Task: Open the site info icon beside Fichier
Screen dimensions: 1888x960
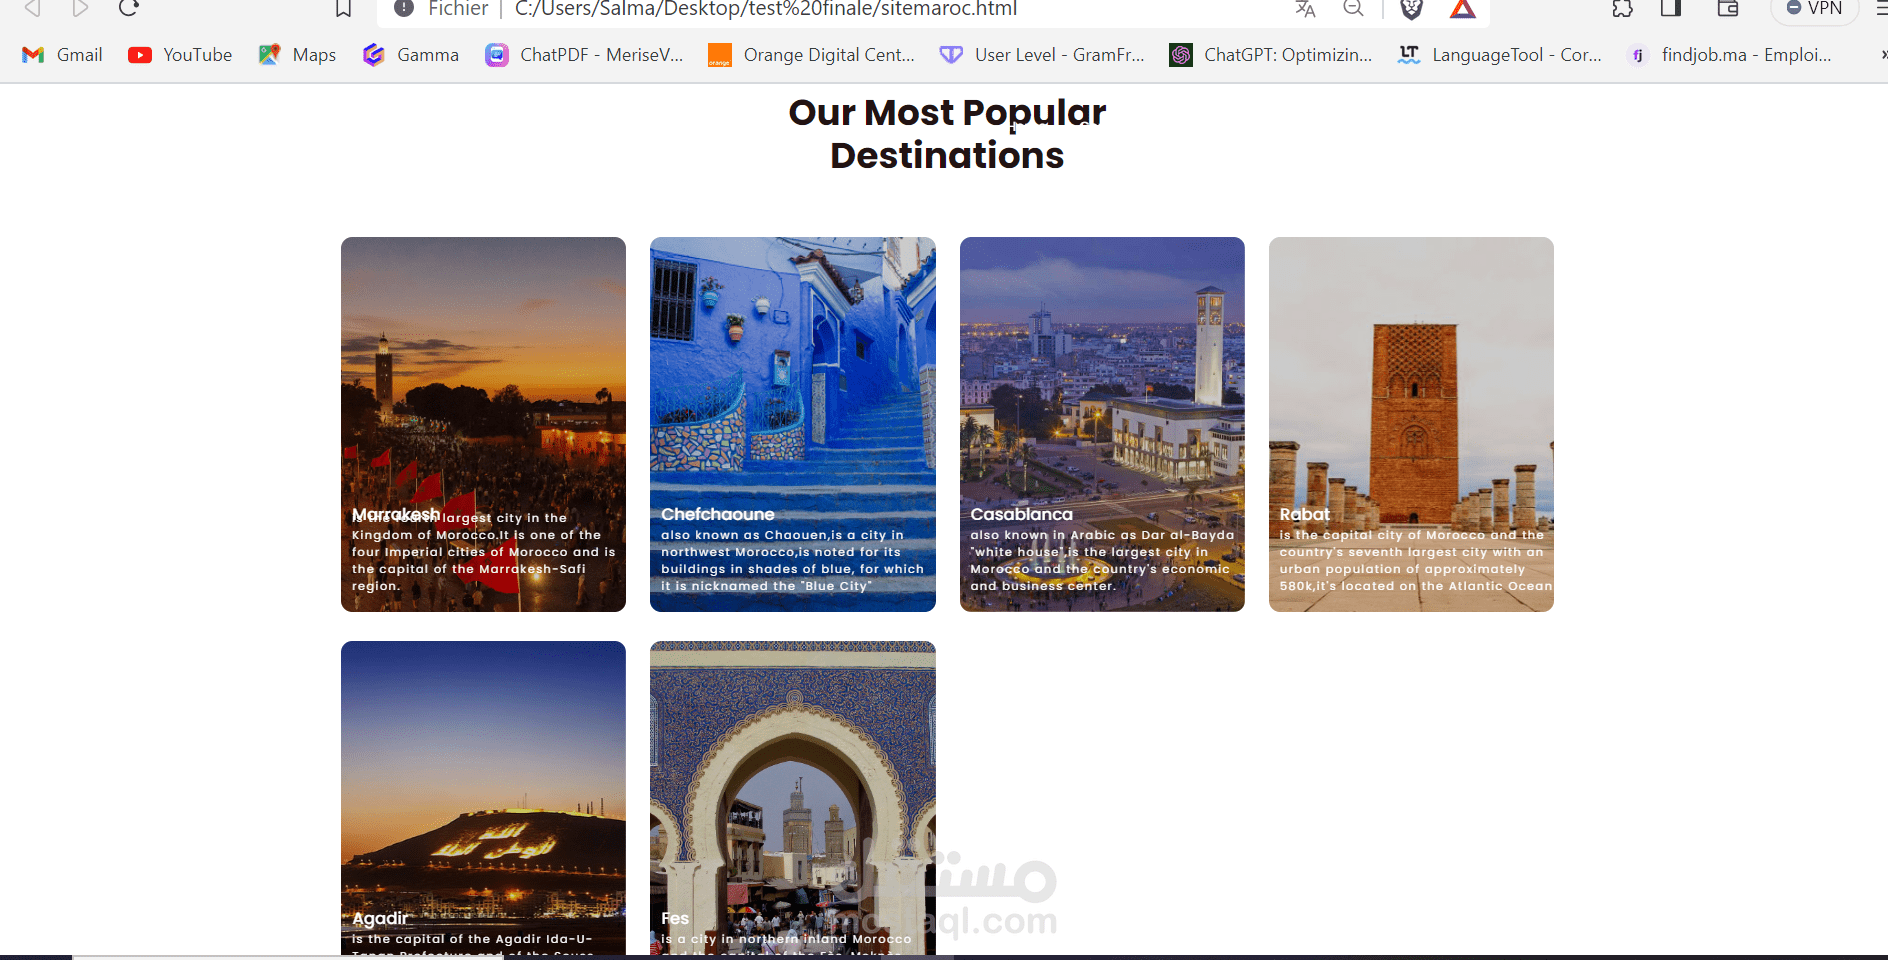Action: 404,9
